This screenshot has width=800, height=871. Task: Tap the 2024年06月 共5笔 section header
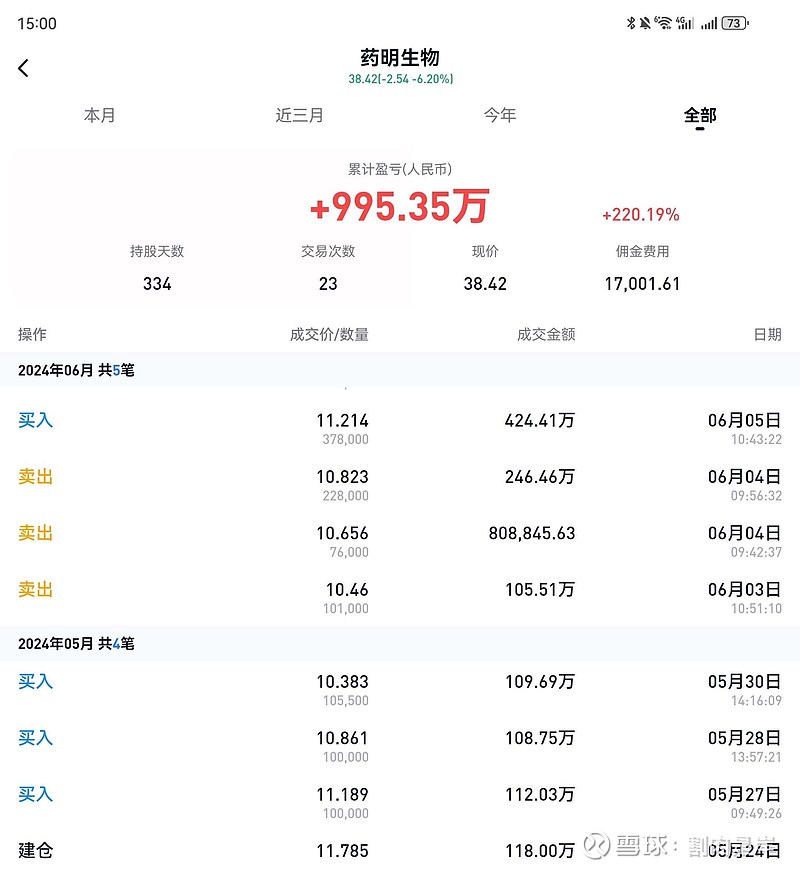tap(400, 370)
